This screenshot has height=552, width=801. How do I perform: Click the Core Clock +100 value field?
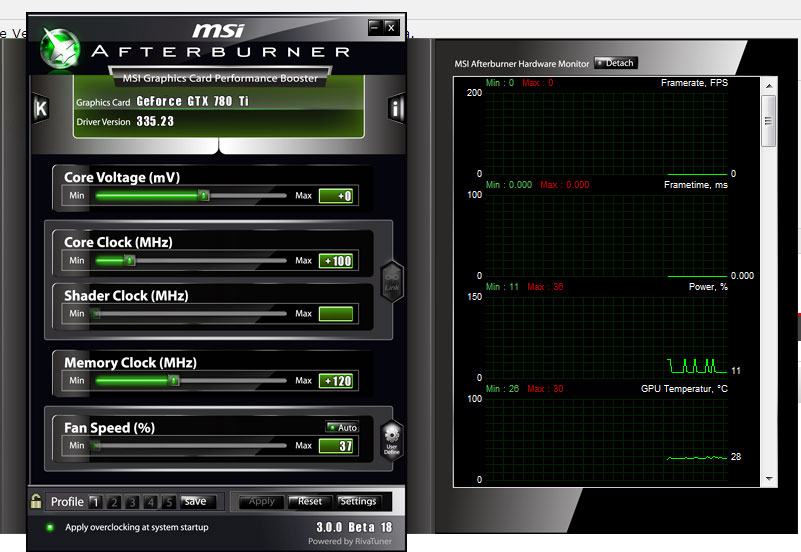click(x=336, y=261)
